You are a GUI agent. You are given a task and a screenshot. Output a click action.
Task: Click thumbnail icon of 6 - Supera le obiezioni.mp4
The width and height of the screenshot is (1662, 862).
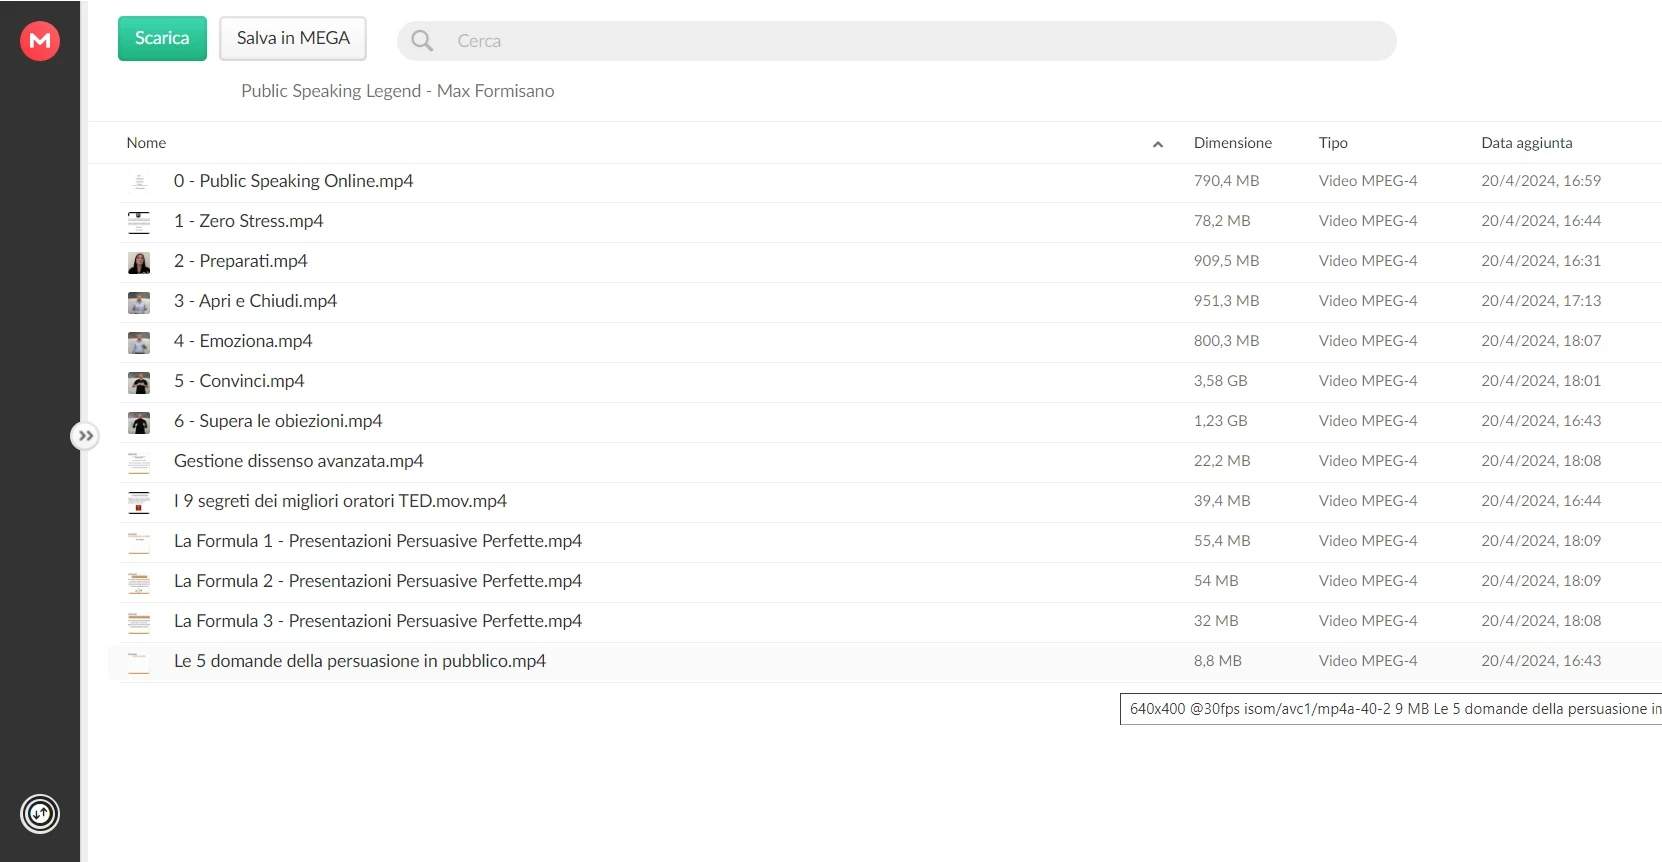139,422
